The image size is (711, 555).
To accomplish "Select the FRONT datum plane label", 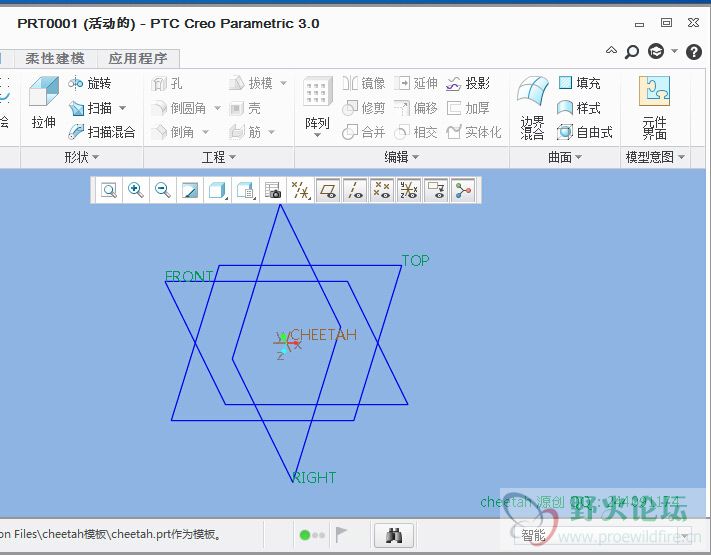I will pyautogui.click(x=189, y=276).
